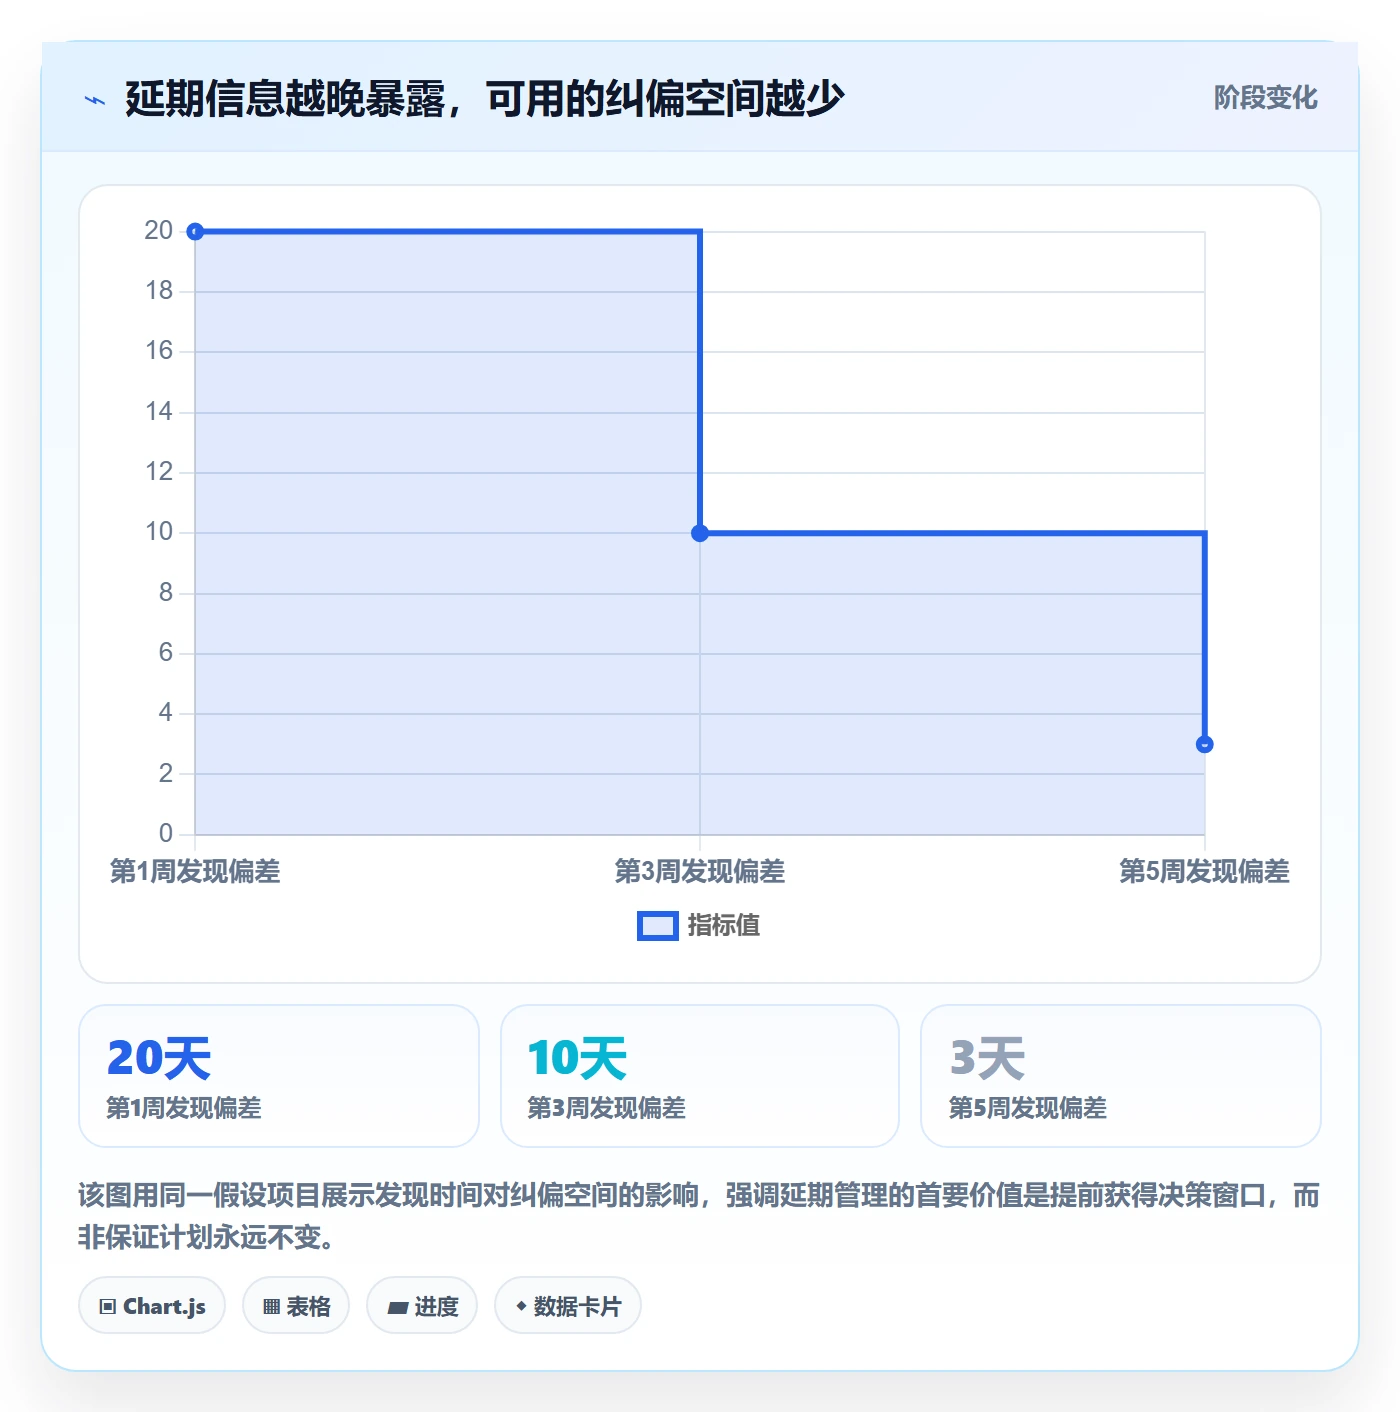Screen dimensions: 1400x1412
Task: Select the chart data point at 10
Action: pos(700,533)
